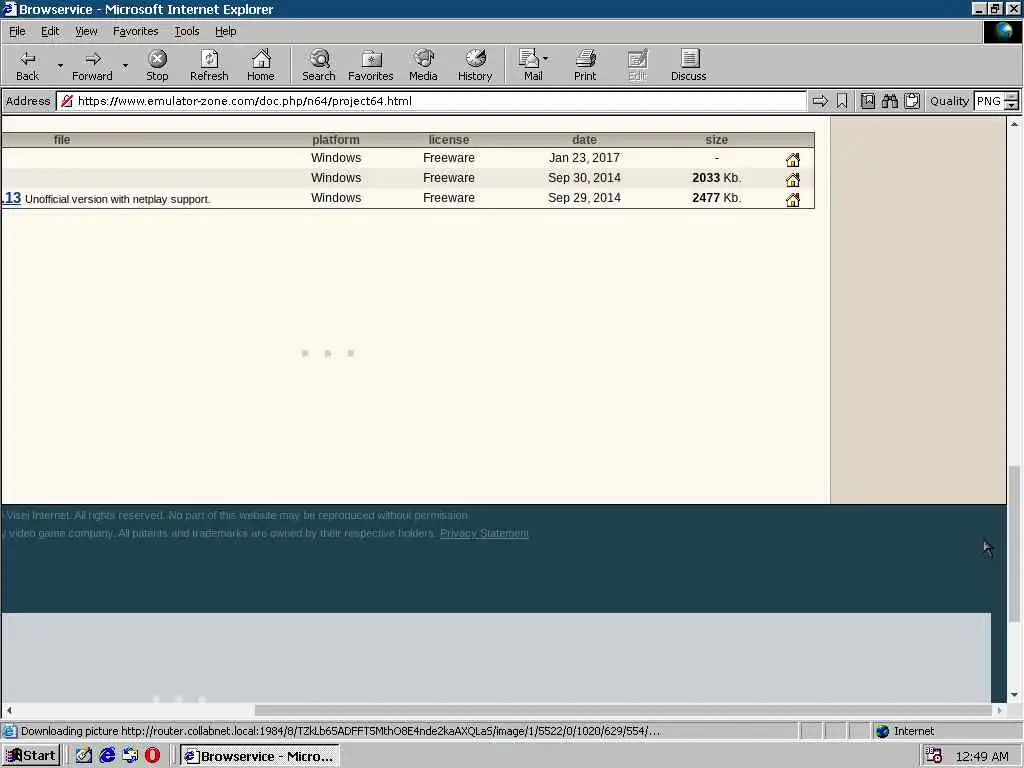Select the '2033 Kb.' size cell
Screen dimensions: 1024x768
(x=716, y=178)
